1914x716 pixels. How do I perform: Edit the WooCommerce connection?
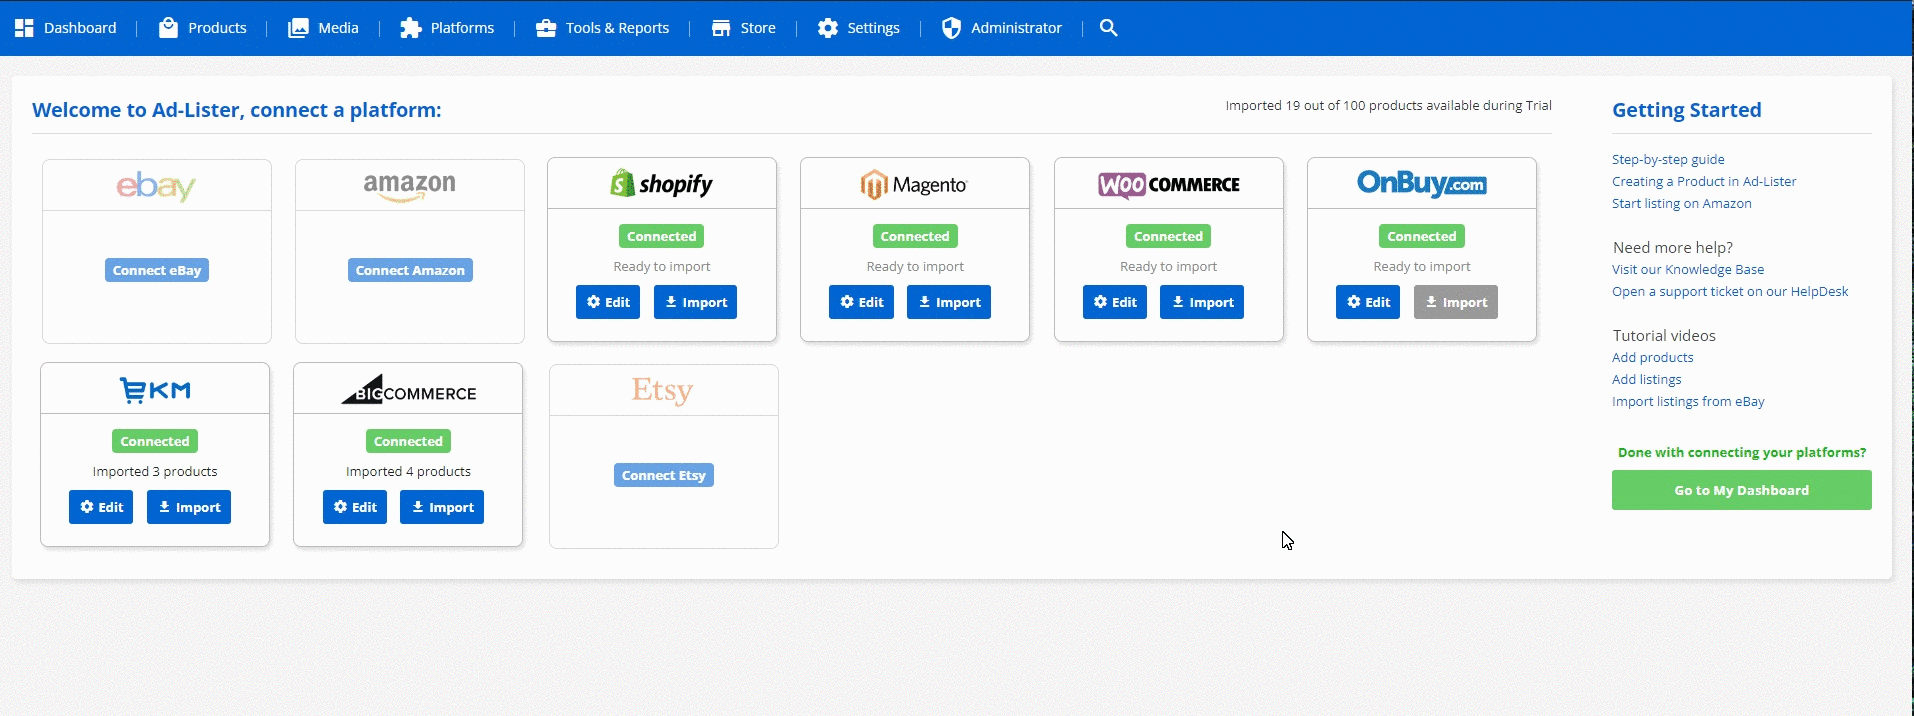1115,302
